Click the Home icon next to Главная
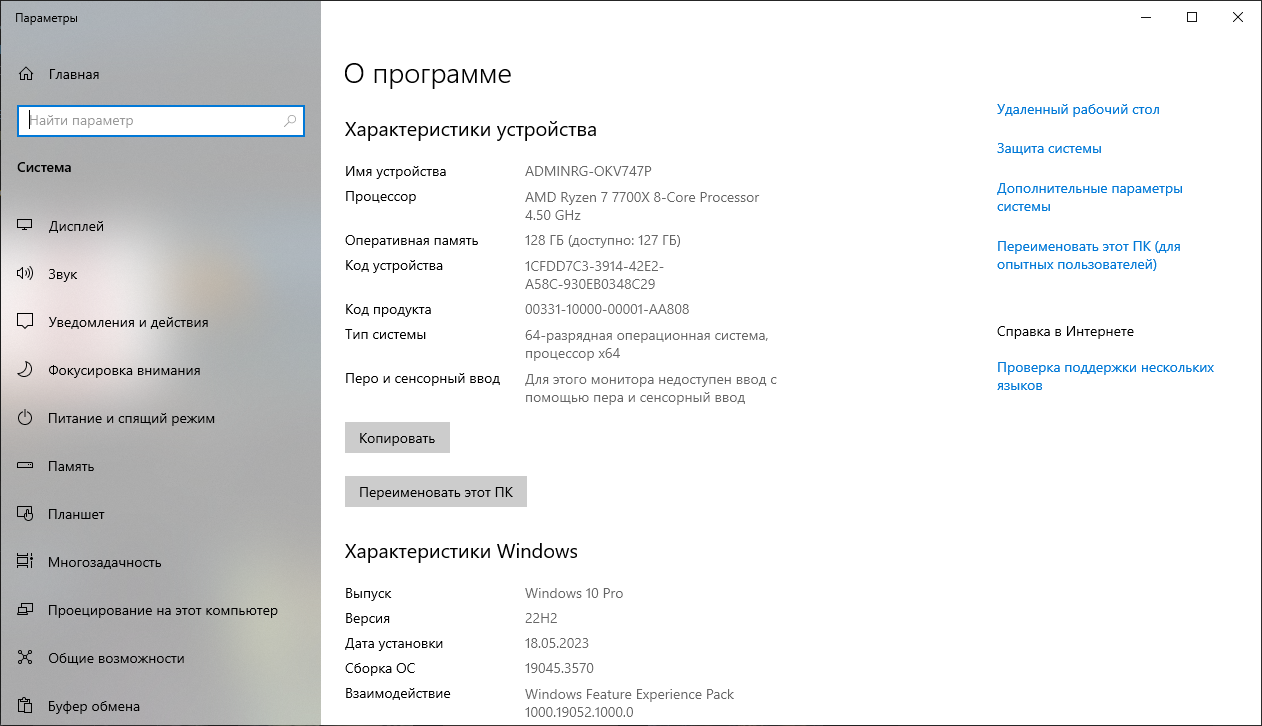 26,74
